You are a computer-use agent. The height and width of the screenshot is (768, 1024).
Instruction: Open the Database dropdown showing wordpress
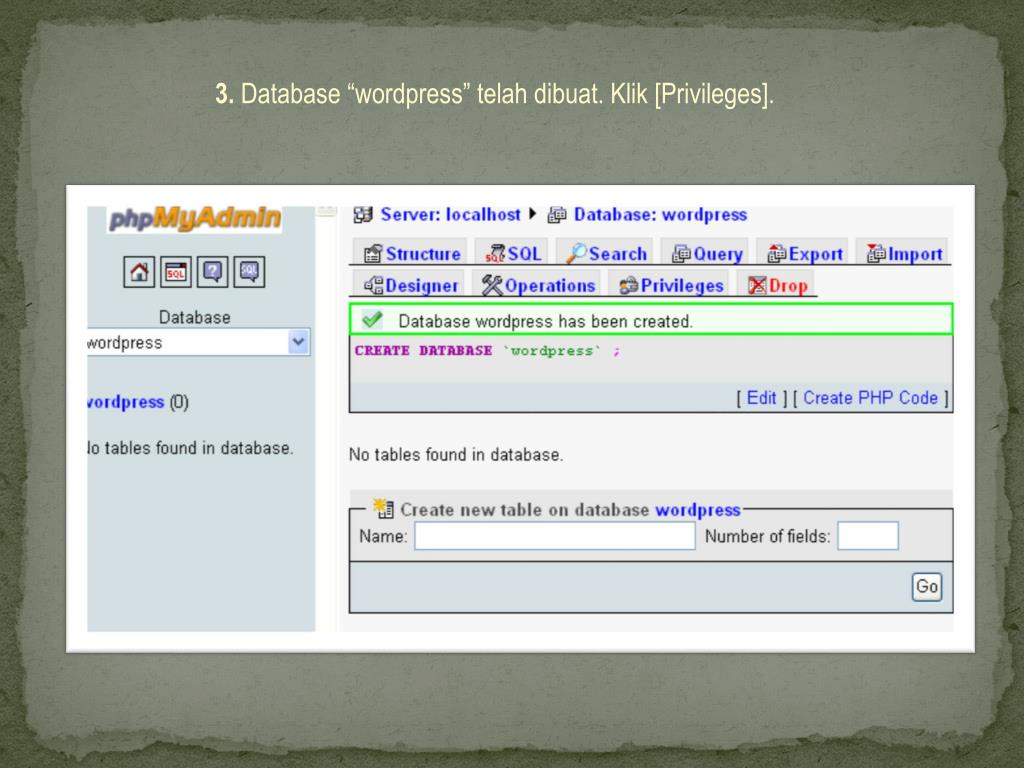pos(199,342)
